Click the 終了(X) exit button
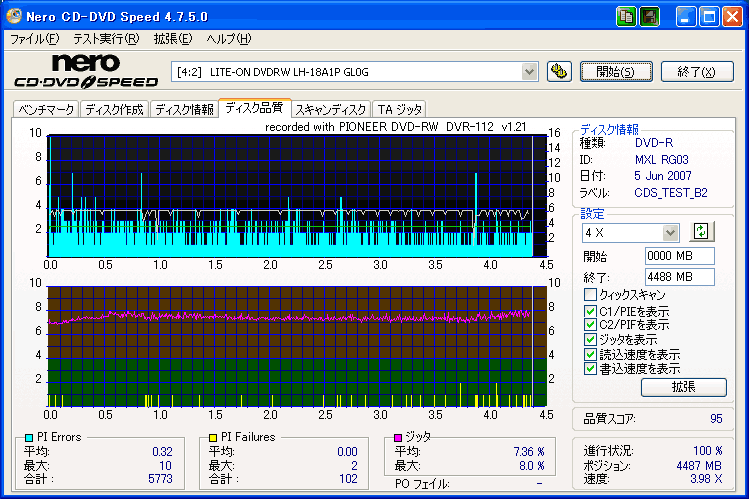Viewport: 749px width, 499px height. pyautogui.click(x=697, y=72)
